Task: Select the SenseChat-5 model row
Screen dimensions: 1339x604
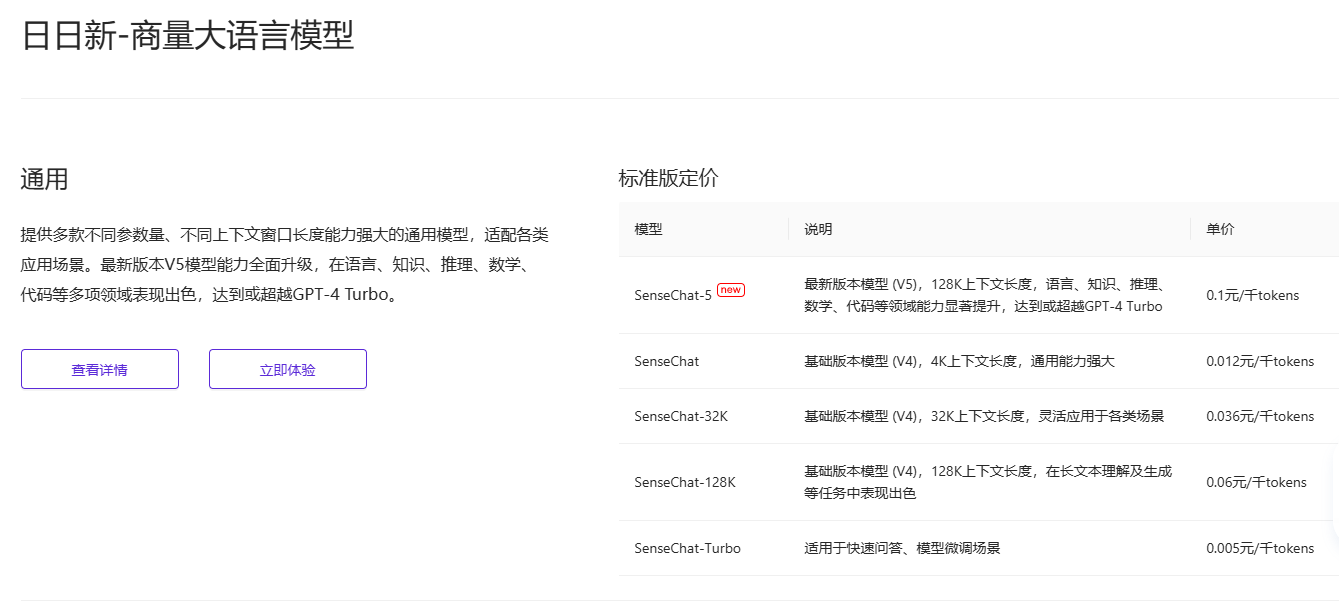Action: [676, 295]
